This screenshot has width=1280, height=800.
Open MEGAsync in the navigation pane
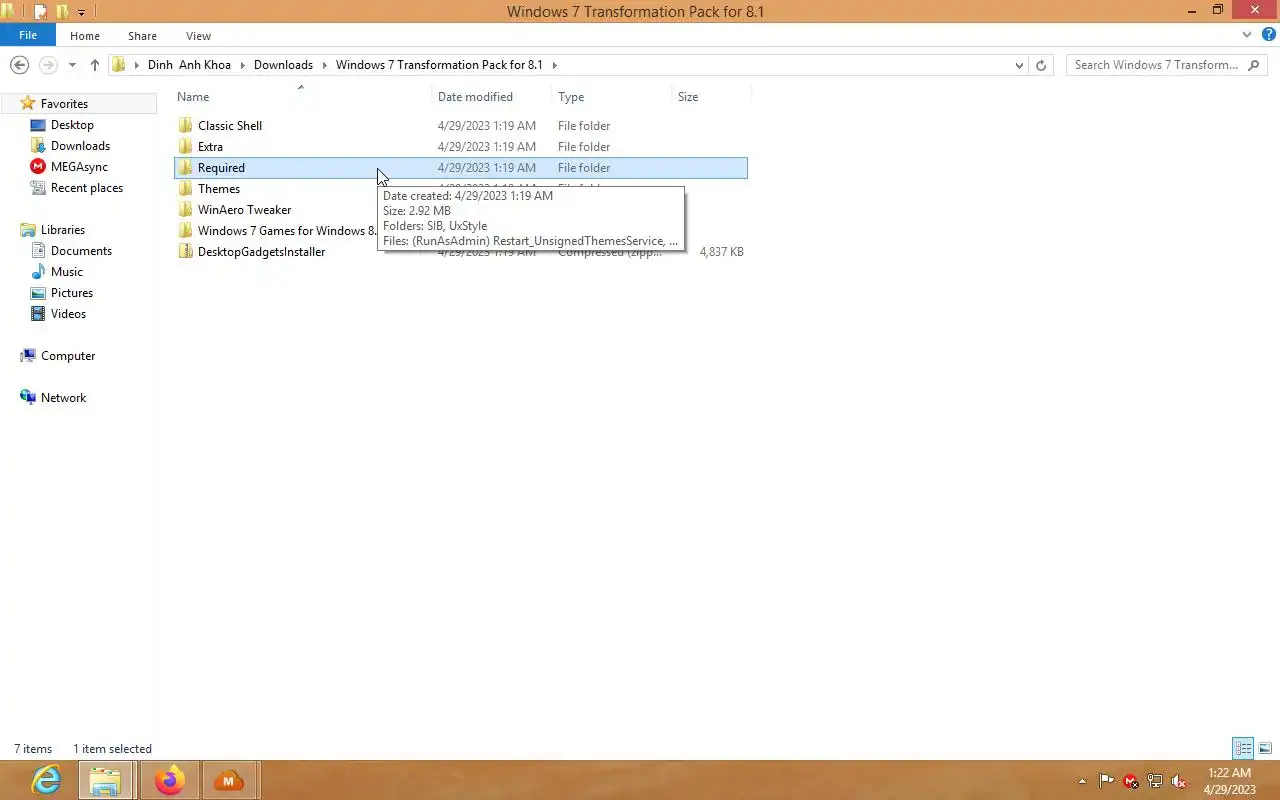point(79,167)
